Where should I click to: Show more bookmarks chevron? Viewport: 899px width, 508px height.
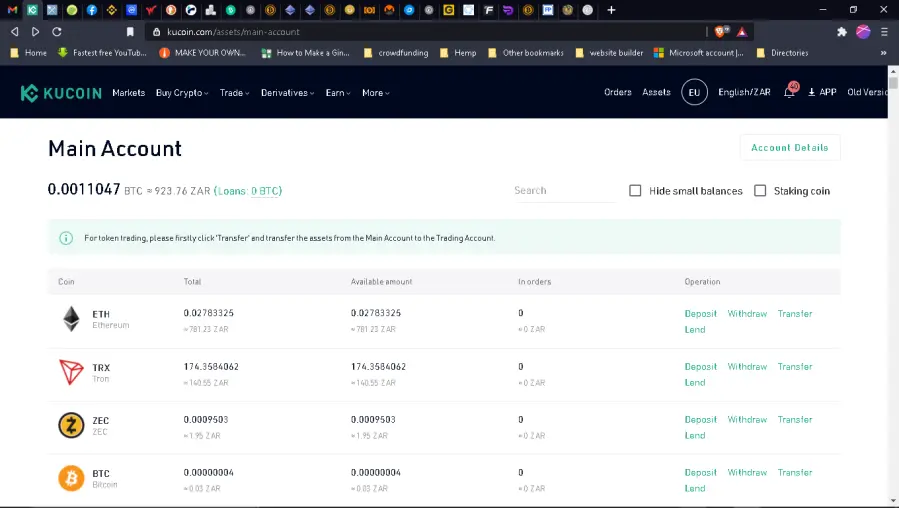click(883, 53)
